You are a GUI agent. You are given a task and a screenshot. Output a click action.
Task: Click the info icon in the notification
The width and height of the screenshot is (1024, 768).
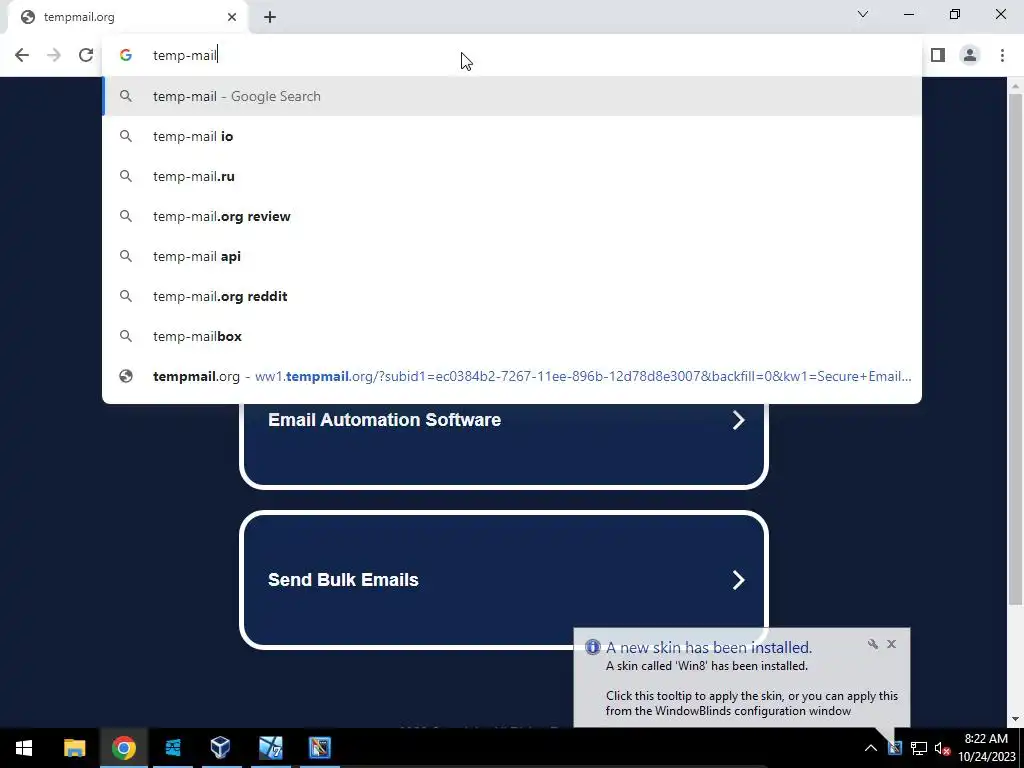tap(593, 647)
